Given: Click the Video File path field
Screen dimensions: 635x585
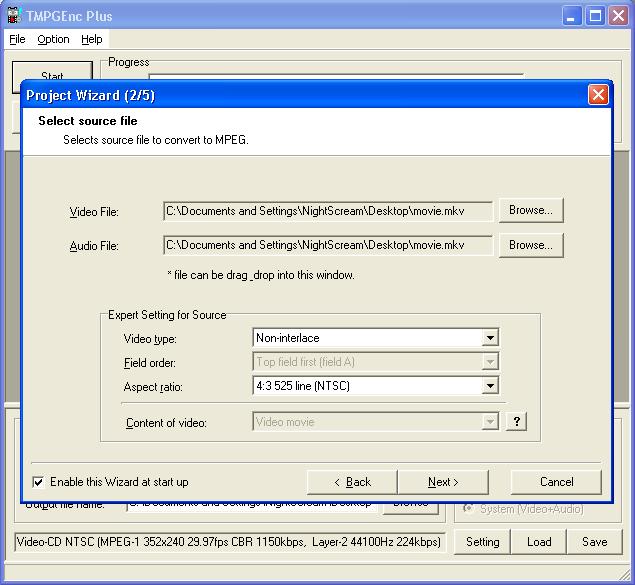Looking at the screenshot, I should (x=328, y=211).
